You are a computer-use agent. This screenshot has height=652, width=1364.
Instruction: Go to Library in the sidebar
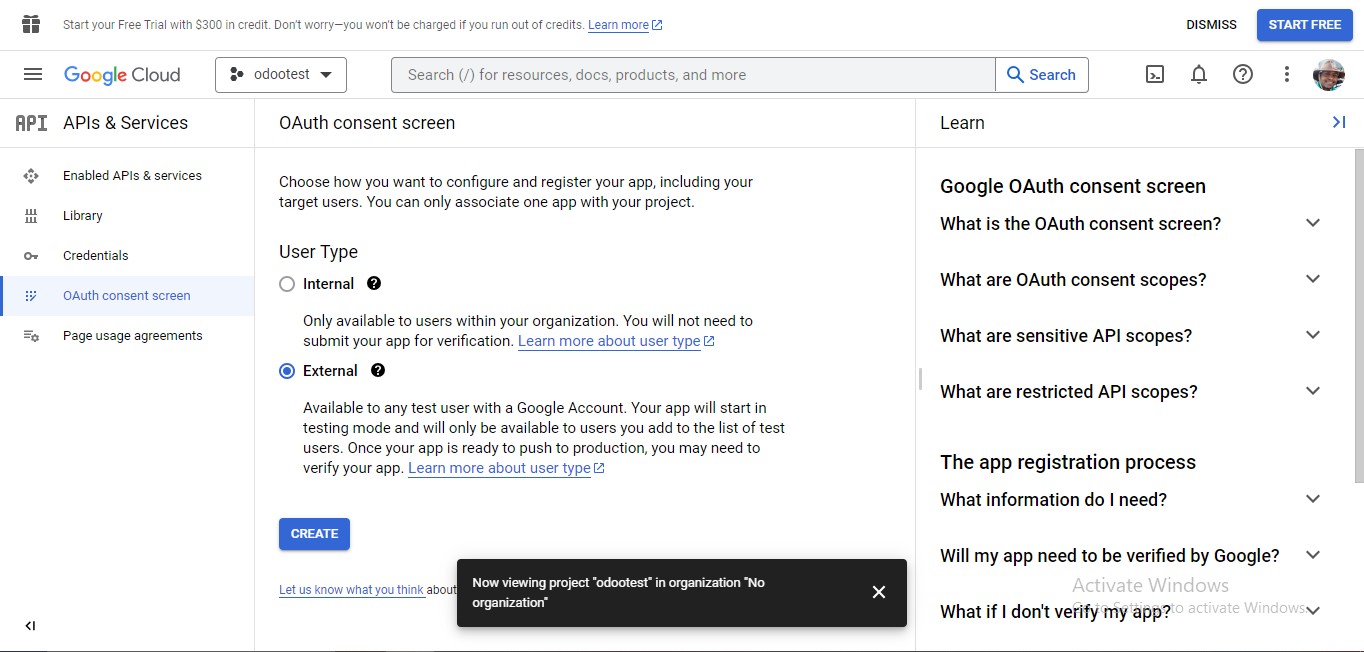coord(127,216)
